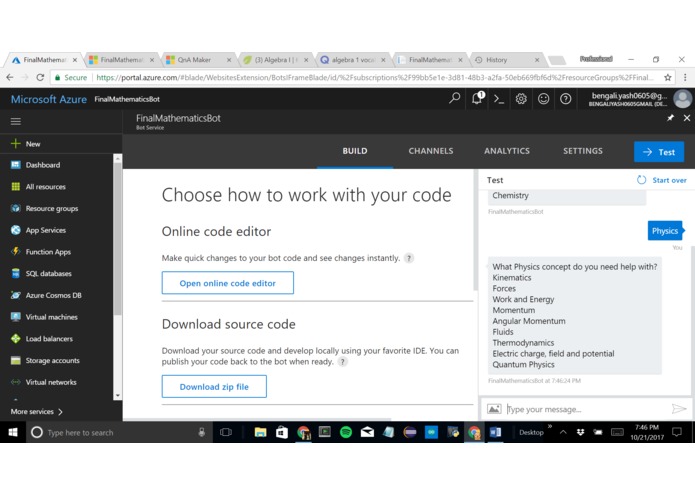Click the SQL databases icon
Screen dimensions: 695x494
[16, 273]
